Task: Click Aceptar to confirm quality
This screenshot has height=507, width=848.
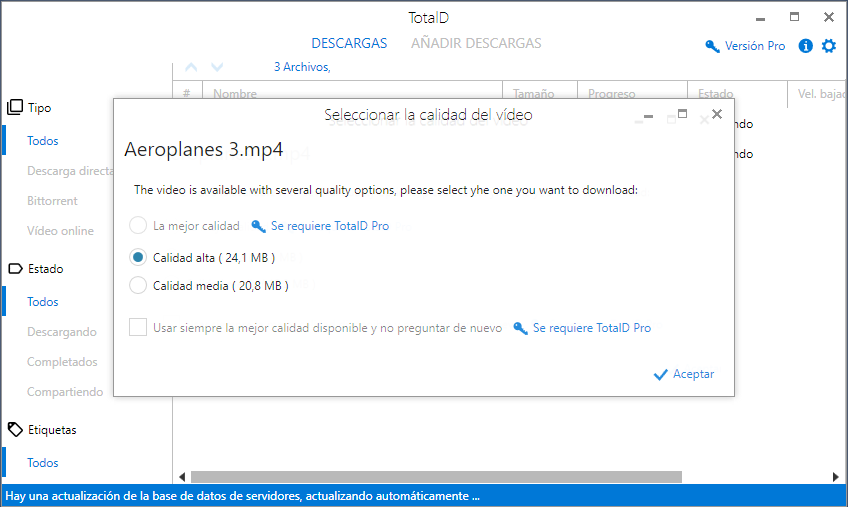Action: [684, 374]
